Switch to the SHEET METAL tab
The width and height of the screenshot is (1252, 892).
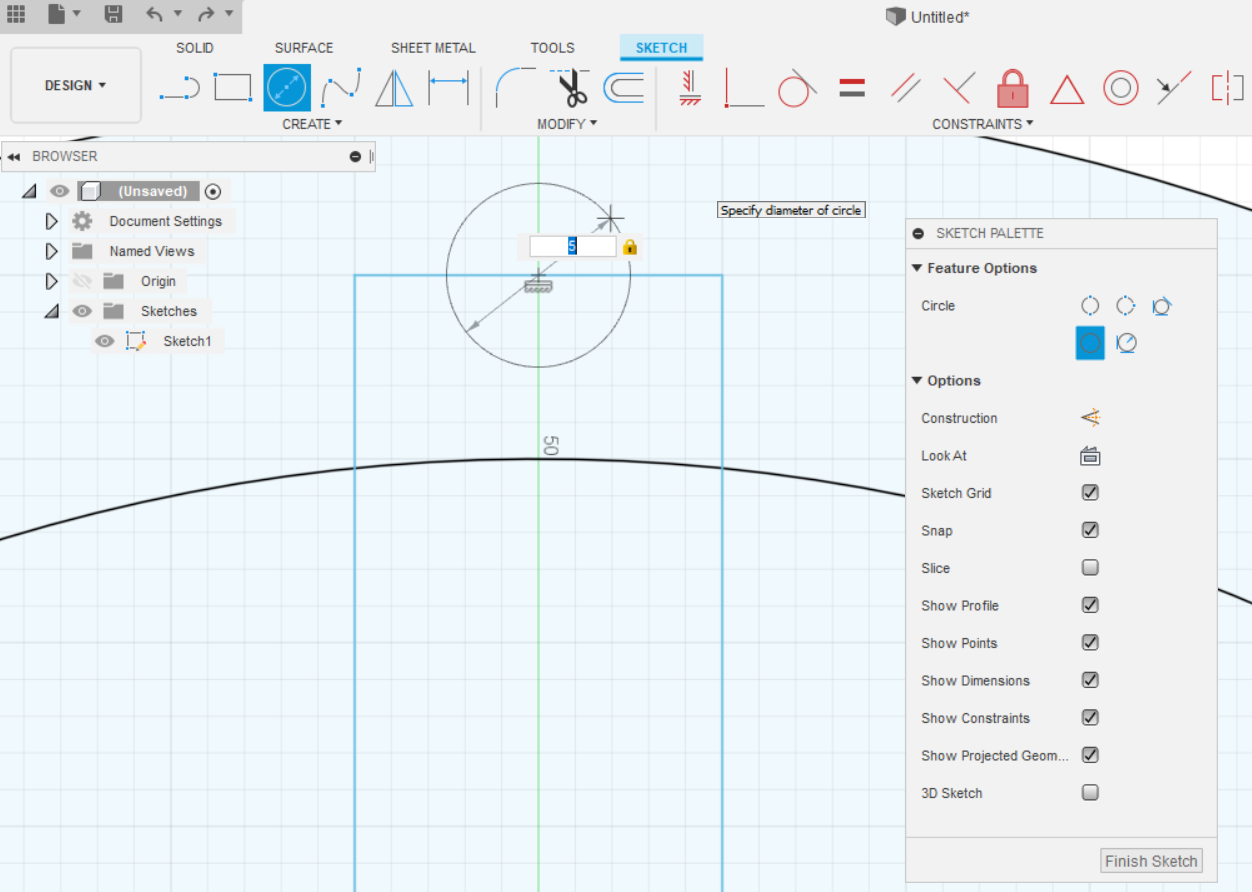433,47
